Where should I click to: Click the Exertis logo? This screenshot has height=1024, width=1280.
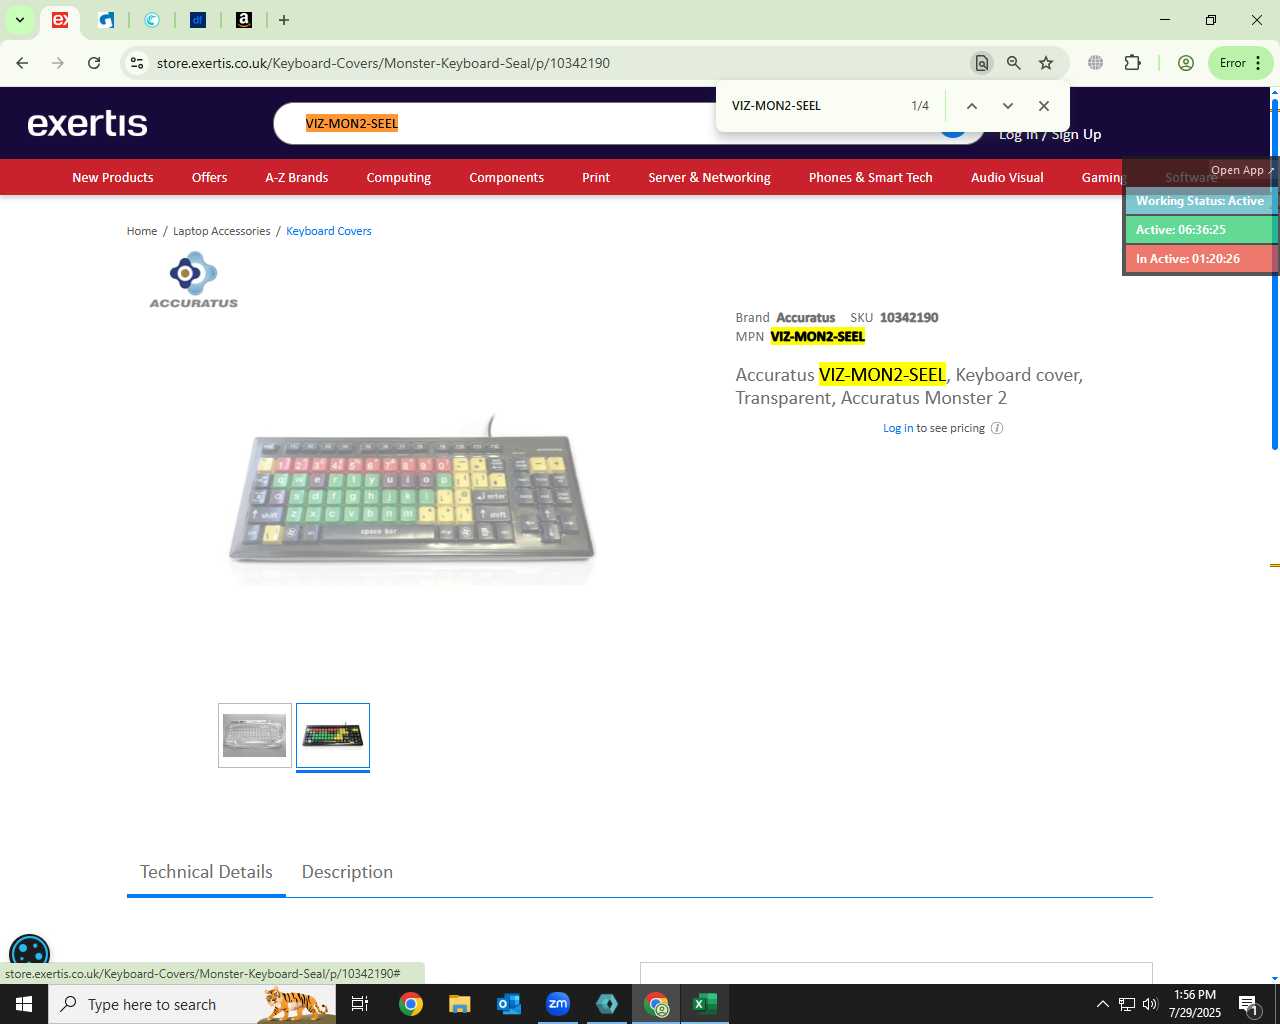pos(88,123)
